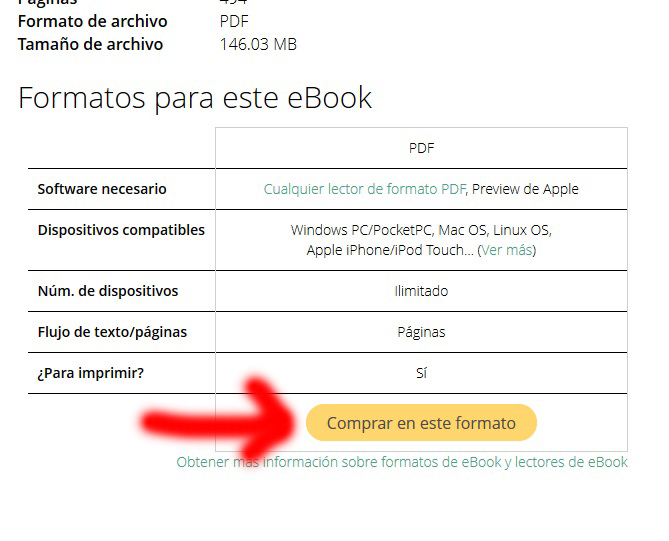This screenshot has height=541, width=669.
Task: Click the Formato de archivo label
Action: (93, 21)
